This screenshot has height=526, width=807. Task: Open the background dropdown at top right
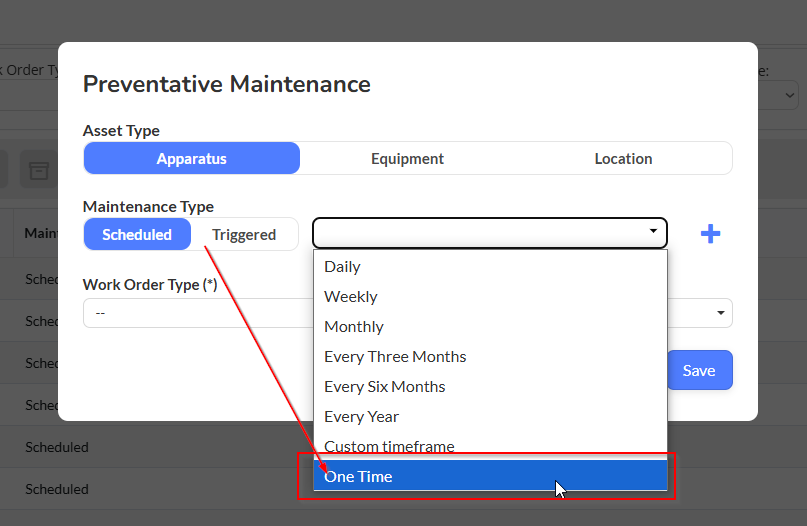790,95
